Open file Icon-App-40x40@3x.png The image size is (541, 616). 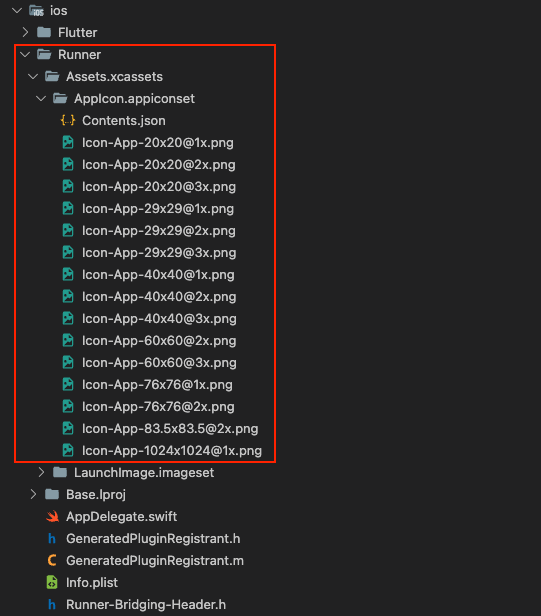[x=159, y=319]
